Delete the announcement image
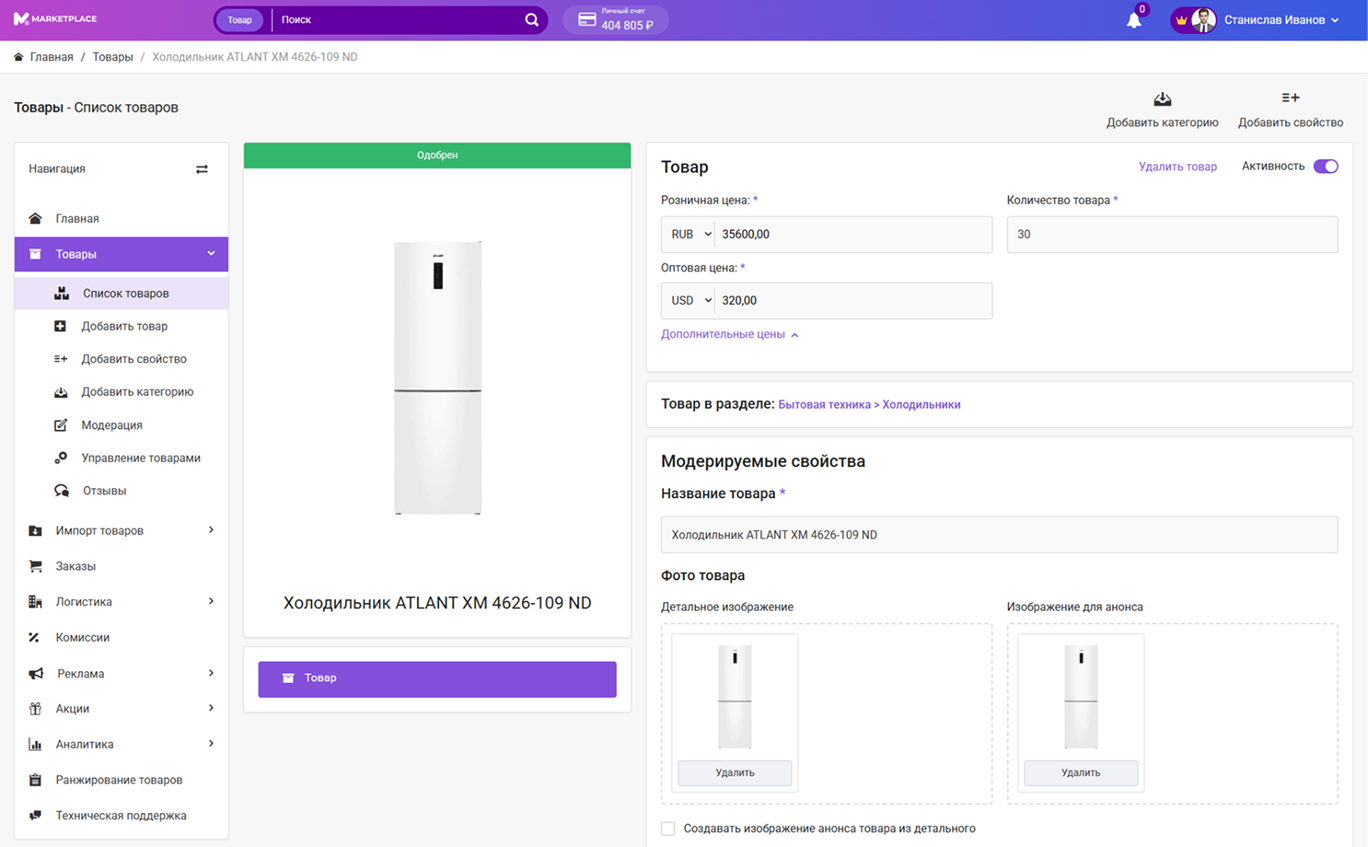The width and height of the screenshot is (1368, 847). (x=1081, y=773)
